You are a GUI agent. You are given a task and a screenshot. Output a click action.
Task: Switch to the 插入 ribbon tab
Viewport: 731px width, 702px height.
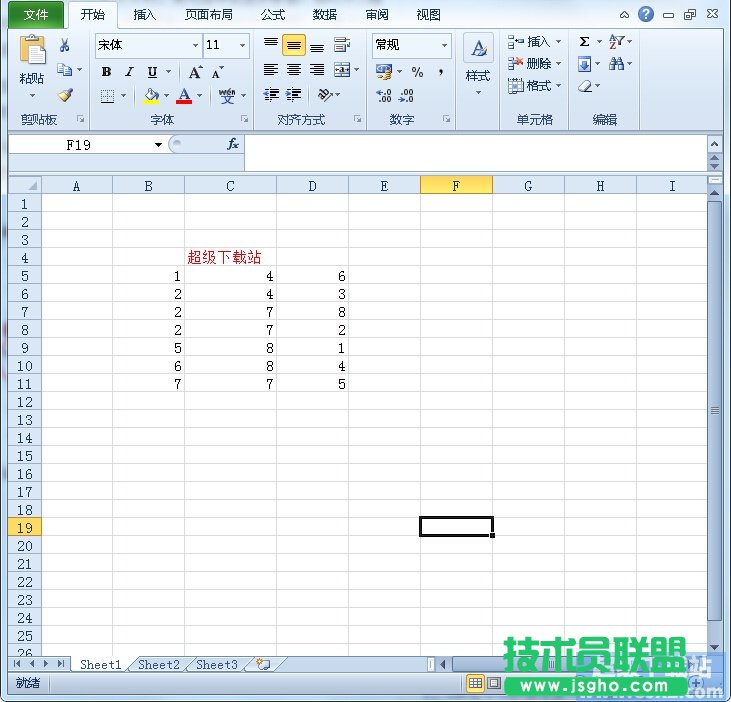pyautogui.click(x=145, y=15)
